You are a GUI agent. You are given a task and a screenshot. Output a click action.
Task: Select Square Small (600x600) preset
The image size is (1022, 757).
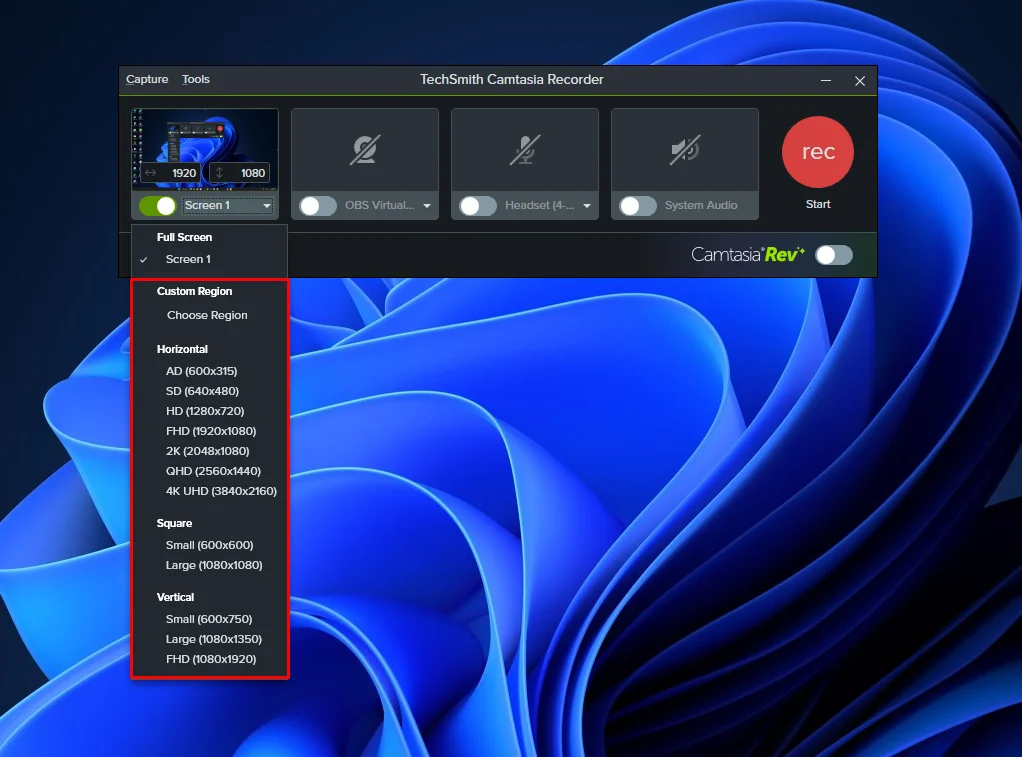[x=209, y=545]
